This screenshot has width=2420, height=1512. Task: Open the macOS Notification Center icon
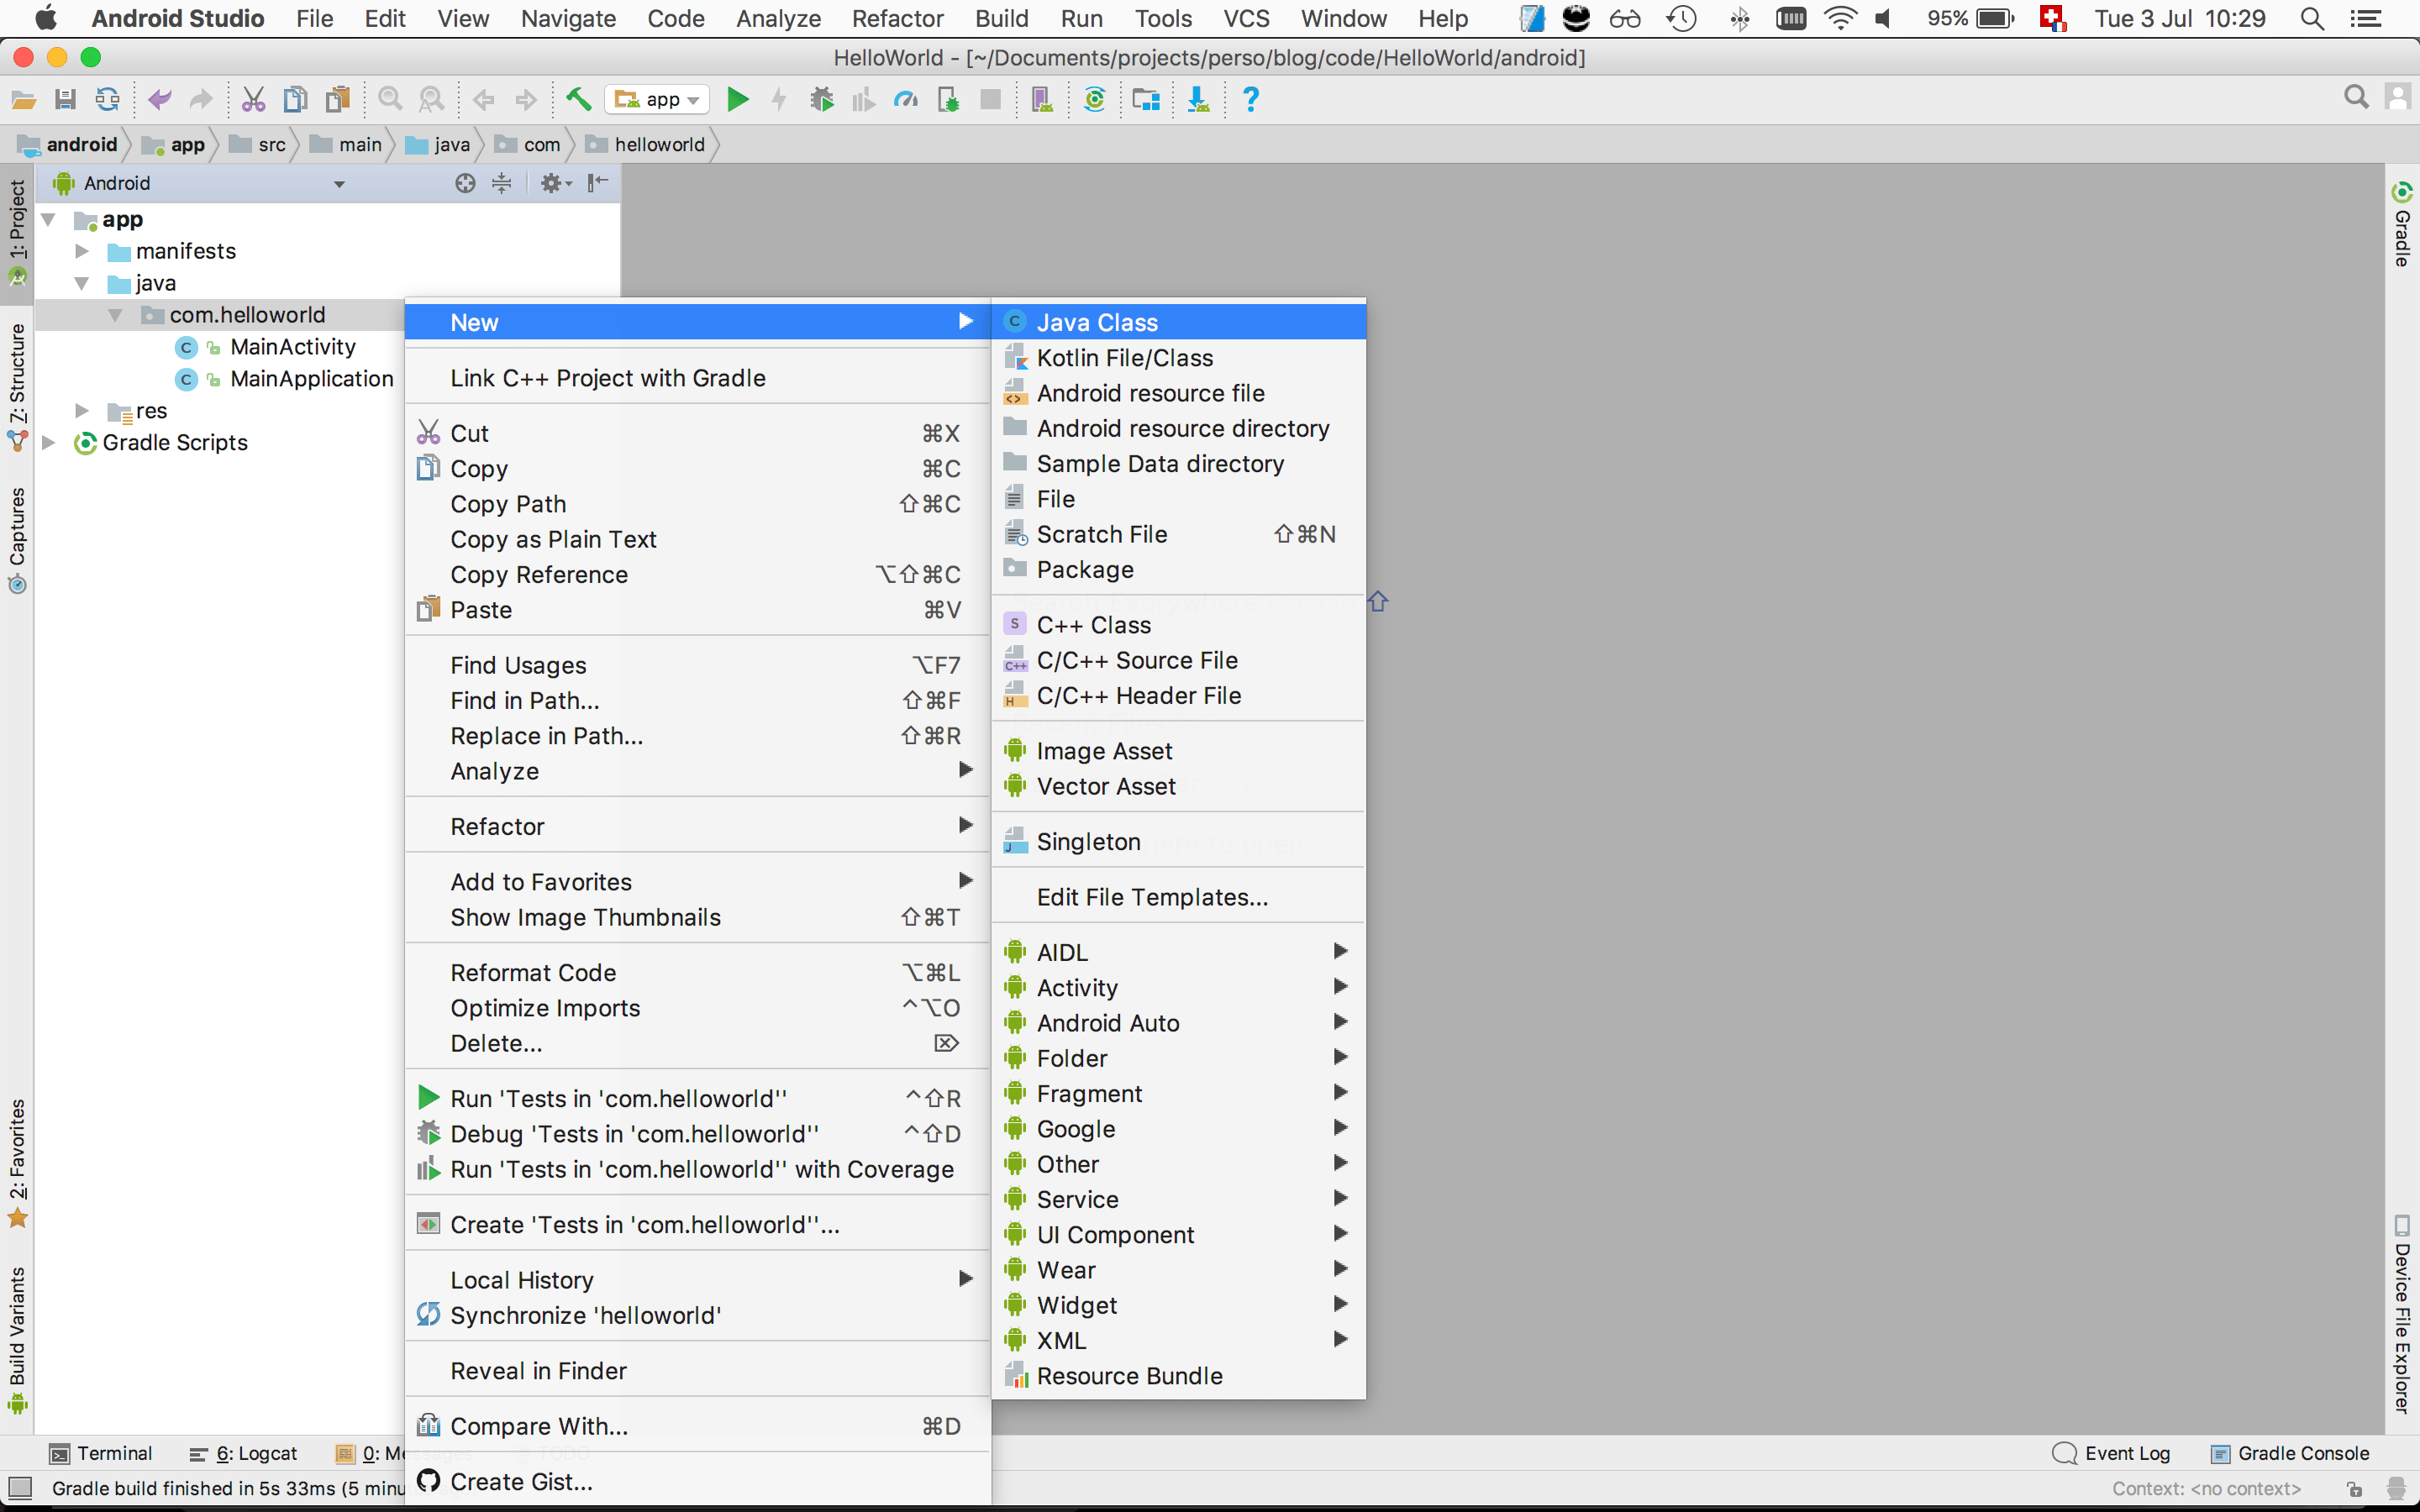[x=2365, y=18]
